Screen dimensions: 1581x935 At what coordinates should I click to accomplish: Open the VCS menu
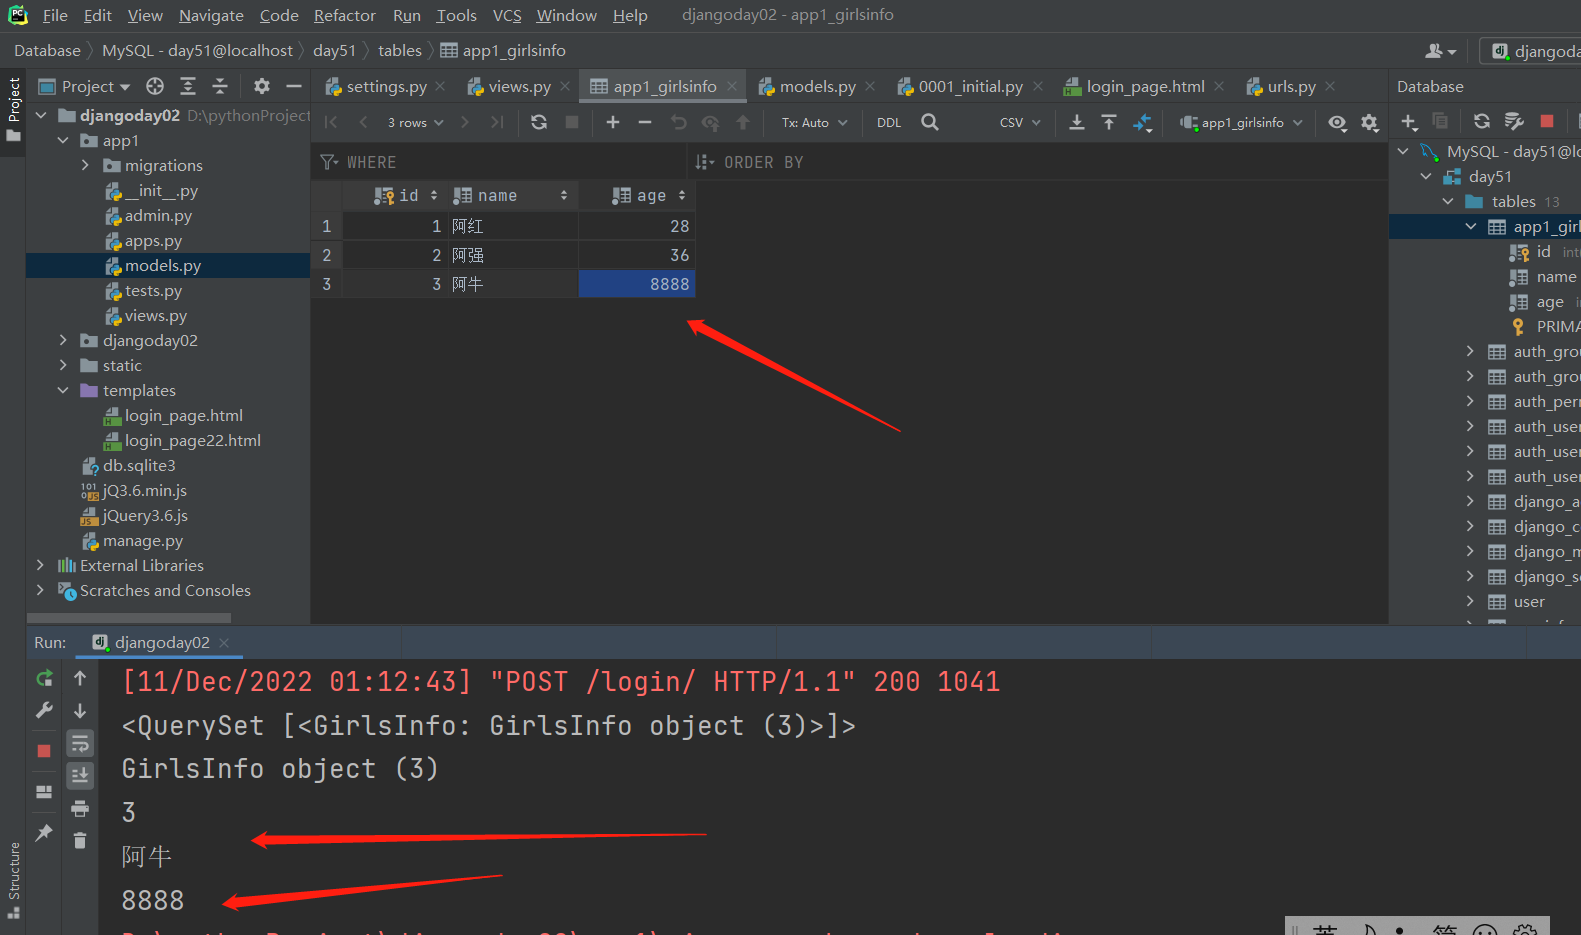click(x=507, y=16)
